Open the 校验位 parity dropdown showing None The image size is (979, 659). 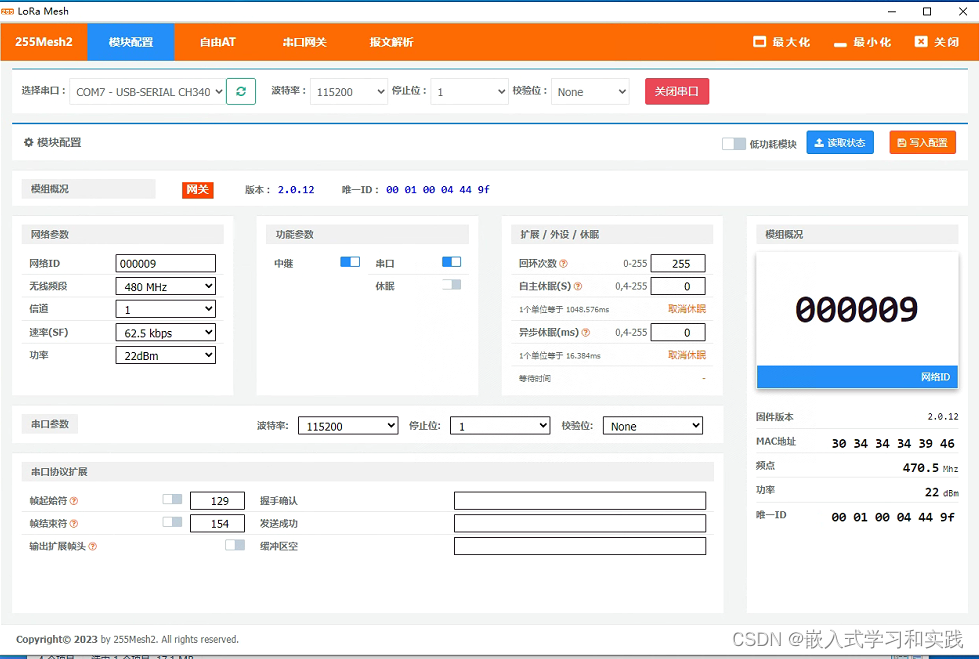(590, 91)
